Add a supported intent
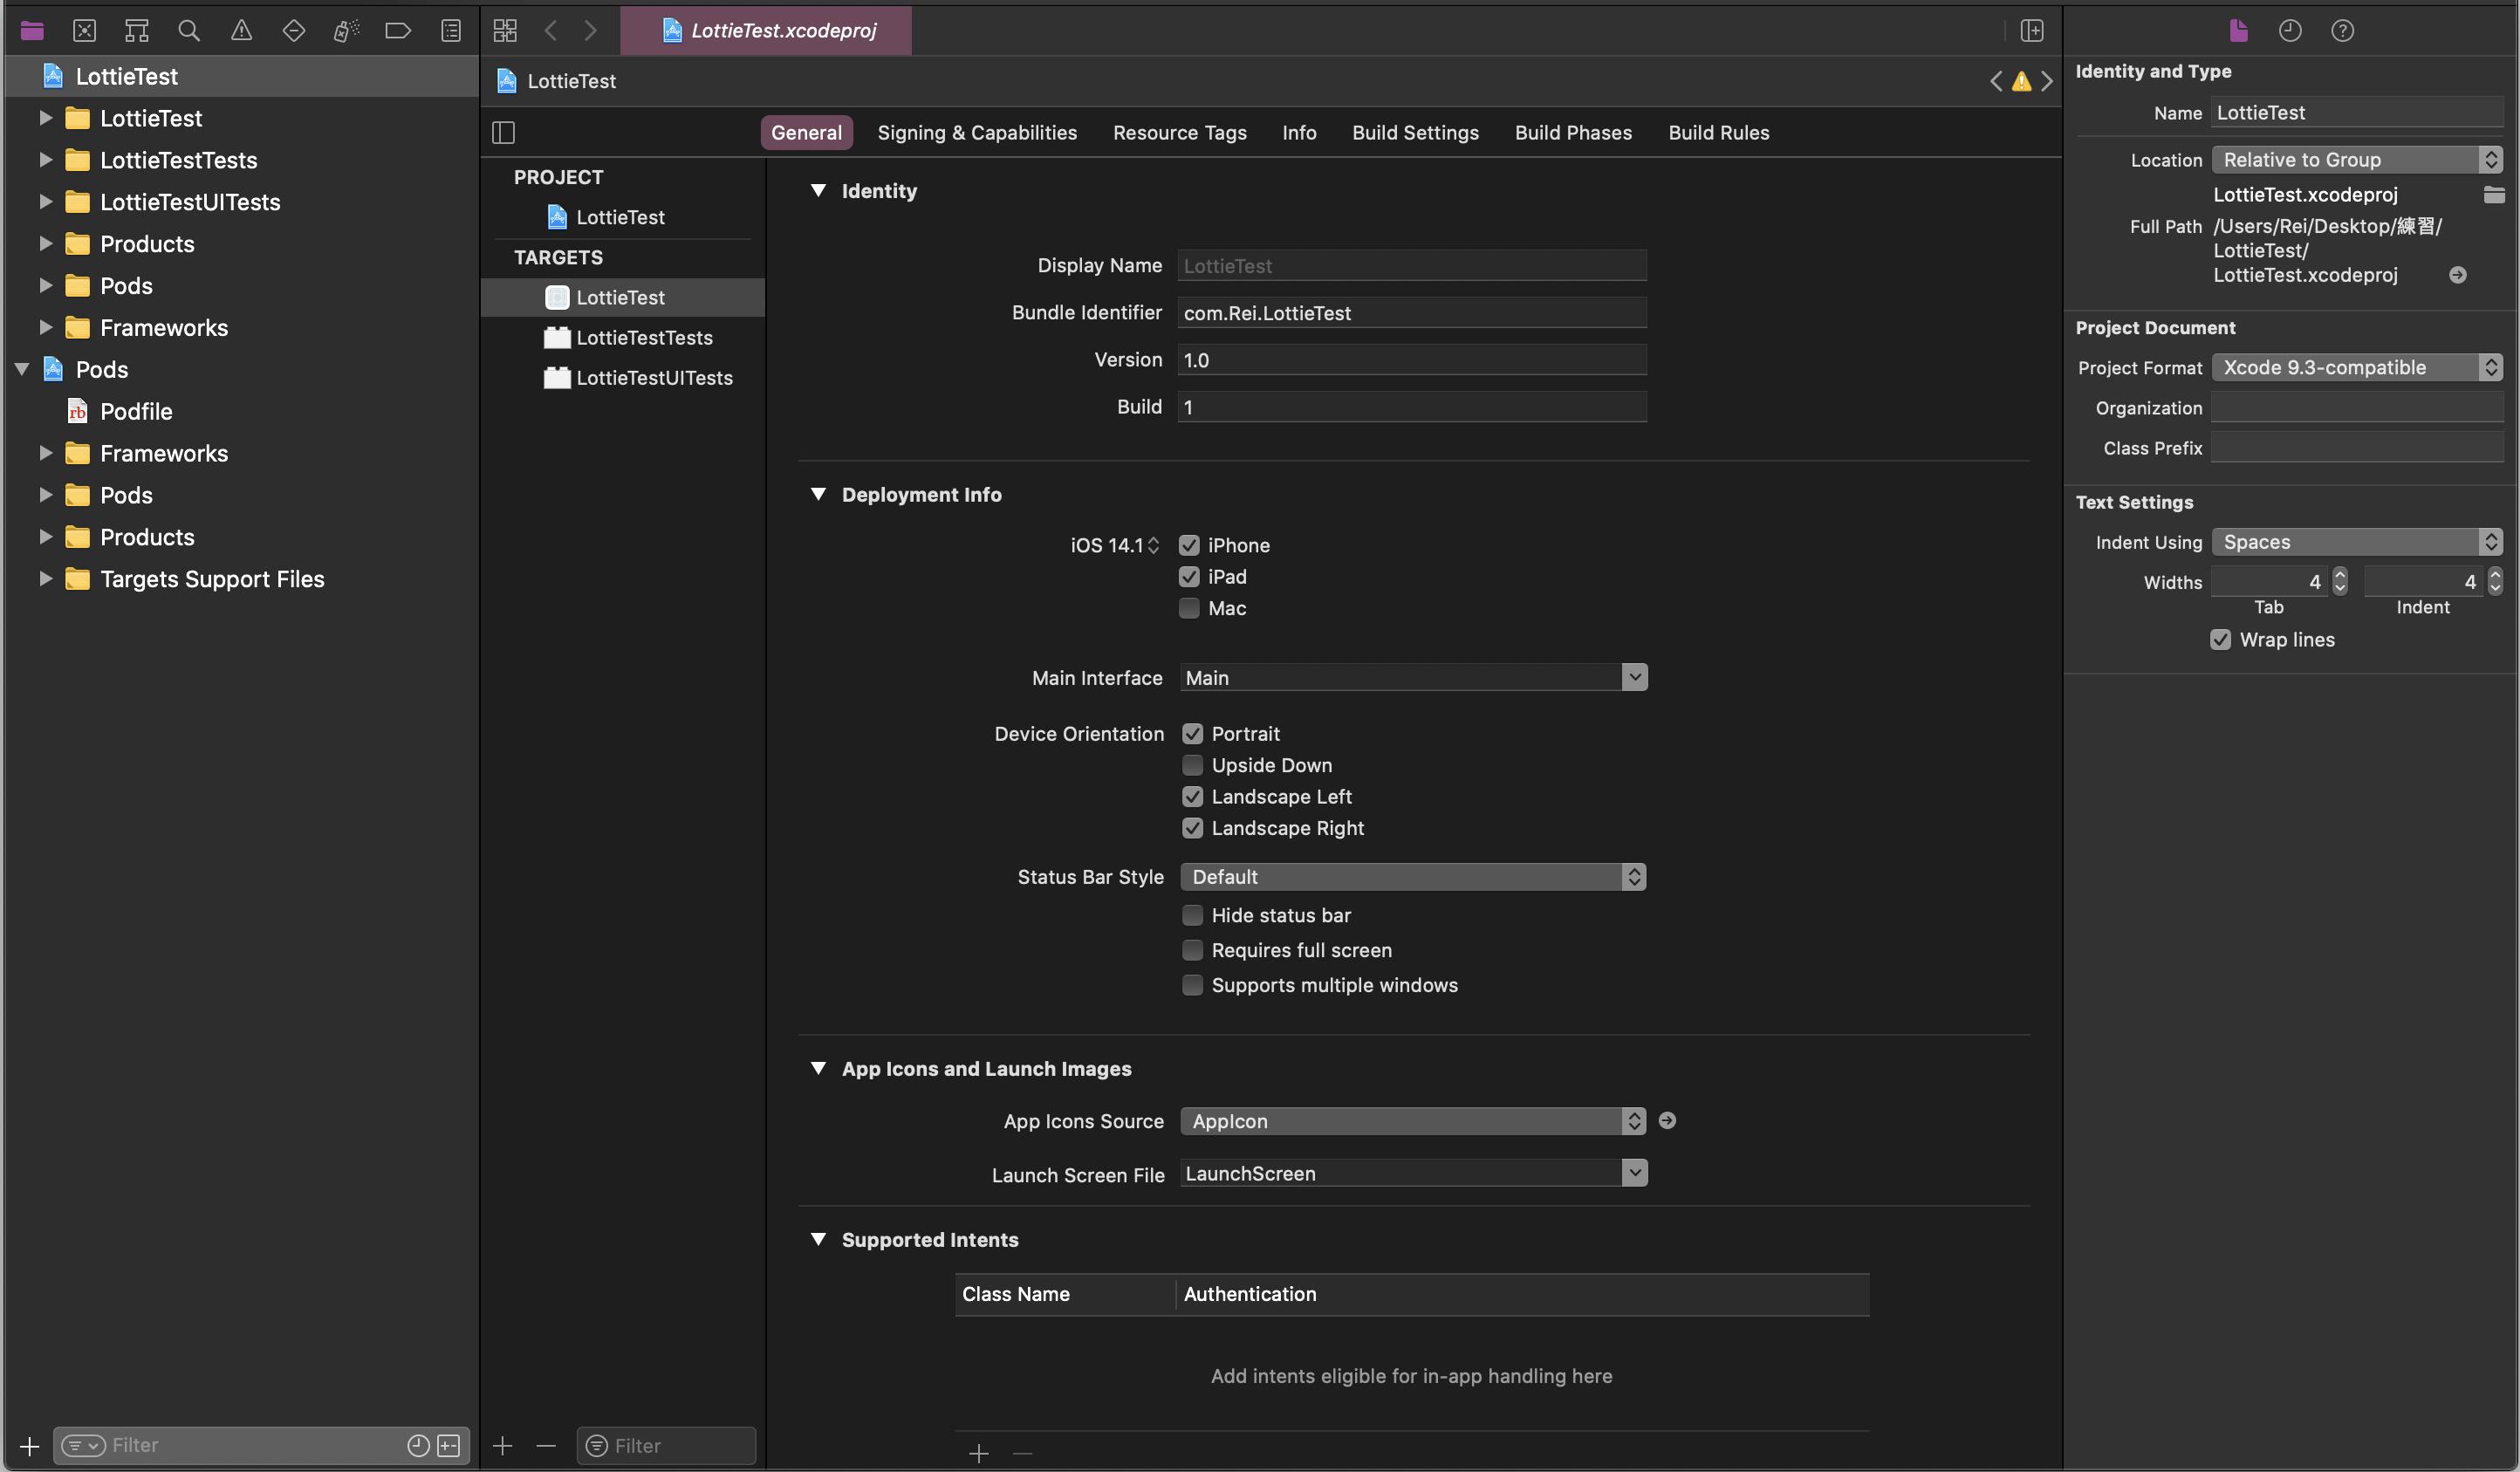This screenshot has height=1472, width=2520. (979, 1453)
